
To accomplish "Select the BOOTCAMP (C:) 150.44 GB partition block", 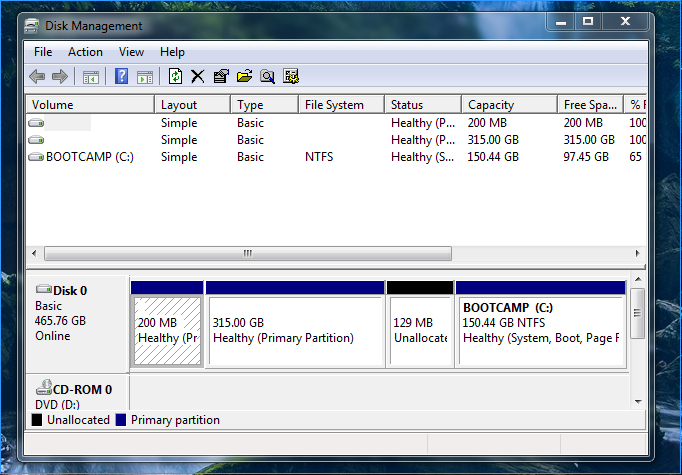I will pos(541,331).
